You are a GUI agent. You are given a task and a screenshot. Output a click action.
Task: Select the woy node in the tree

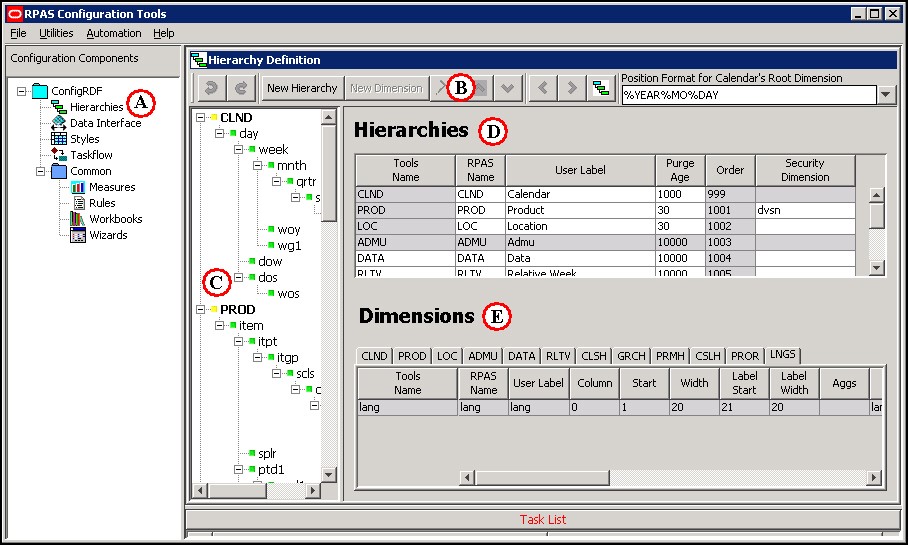[288, 229]
